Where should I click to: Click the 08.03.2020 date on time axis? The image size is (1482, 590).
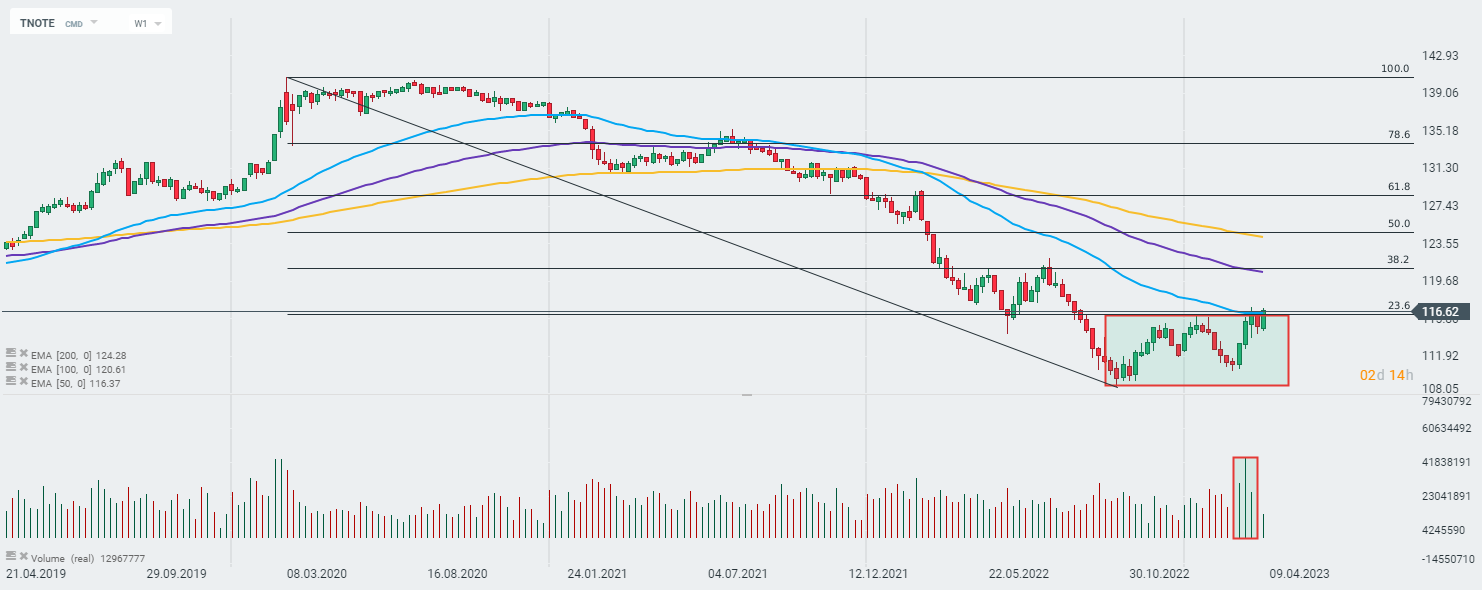tap(316, 574)
